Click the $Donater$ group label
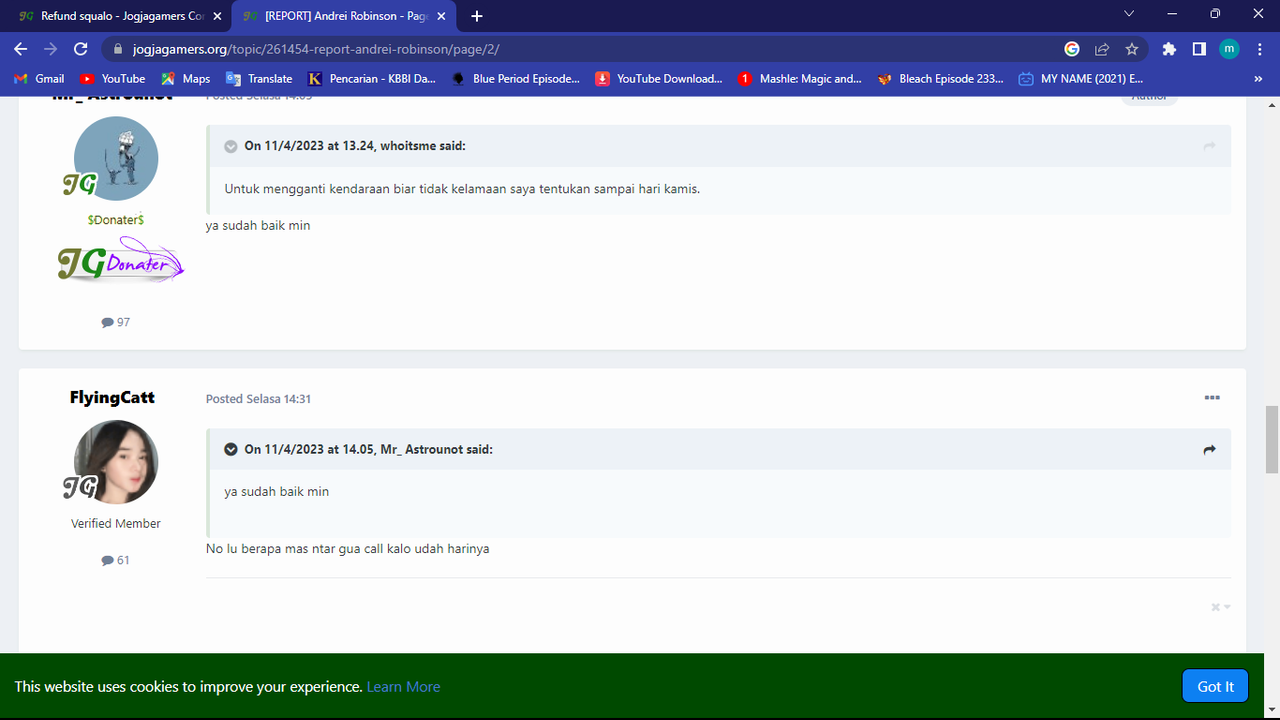This screenshot has width=1280, height=720. [x=116, y=220]
